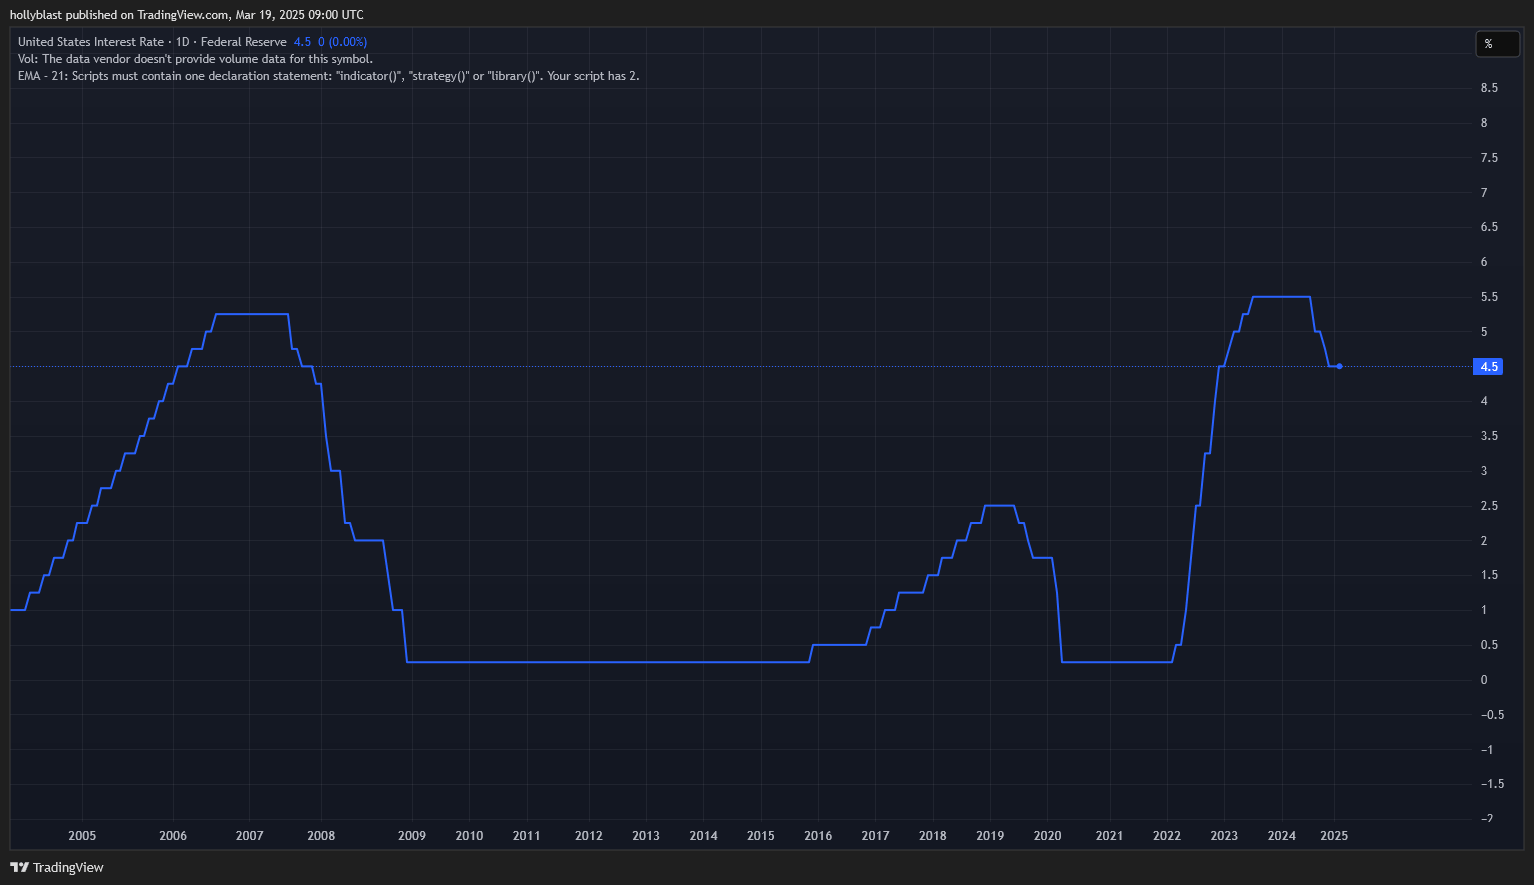Click the 2022 label on time axis
Viewport: 1534px width, 885px height.
(1167, 836)
